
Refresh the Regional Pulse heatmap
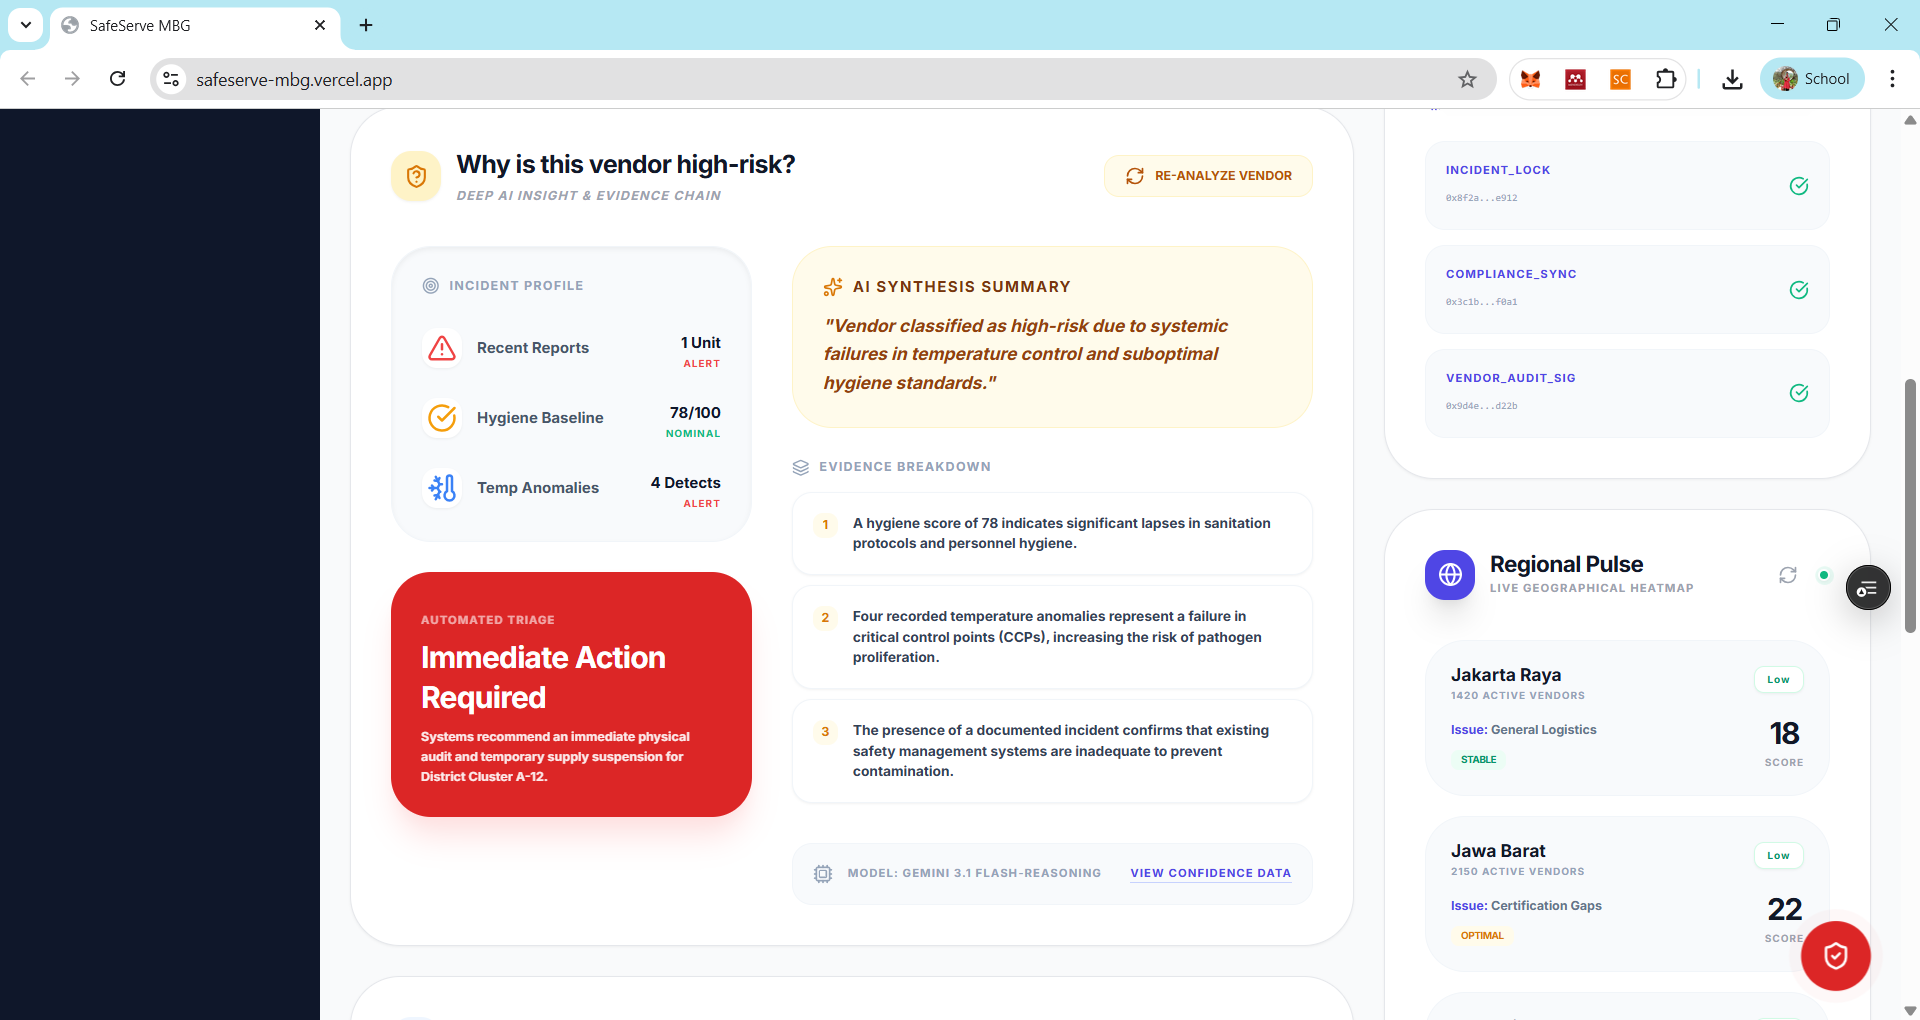tap(1788, 575)
